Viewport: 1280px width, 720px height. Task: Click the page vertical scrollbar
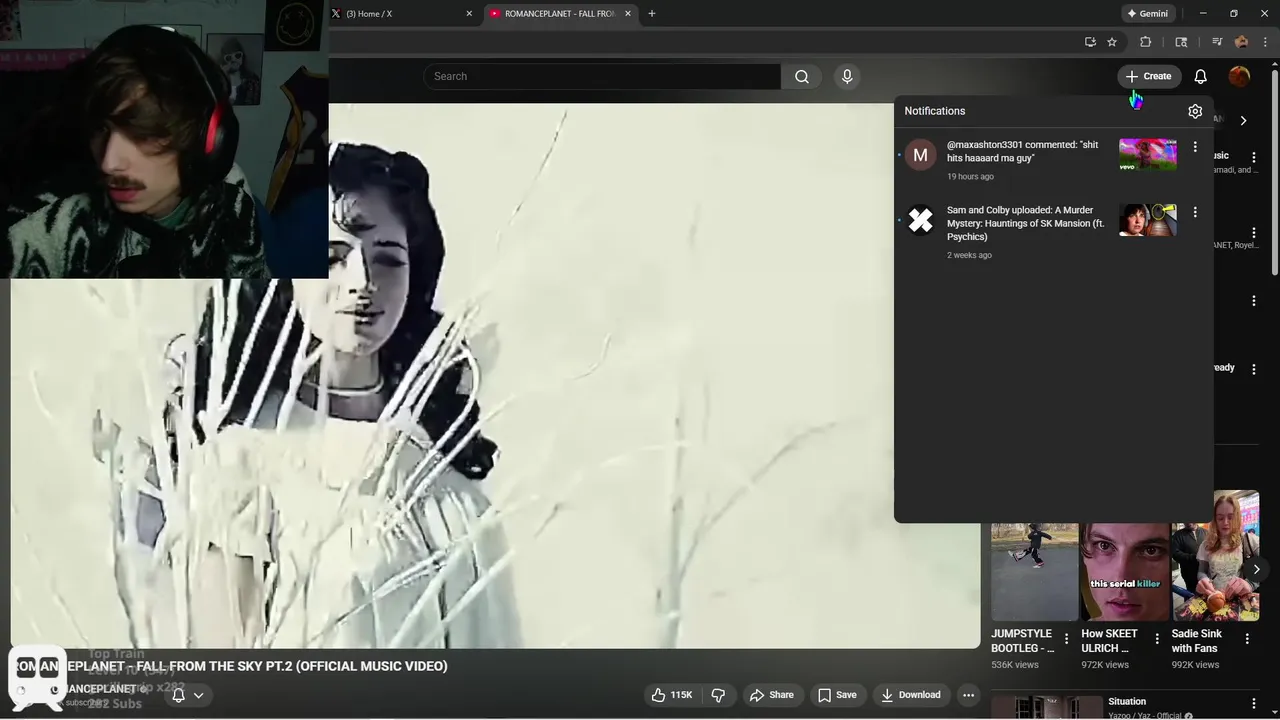coord(1274,172)
